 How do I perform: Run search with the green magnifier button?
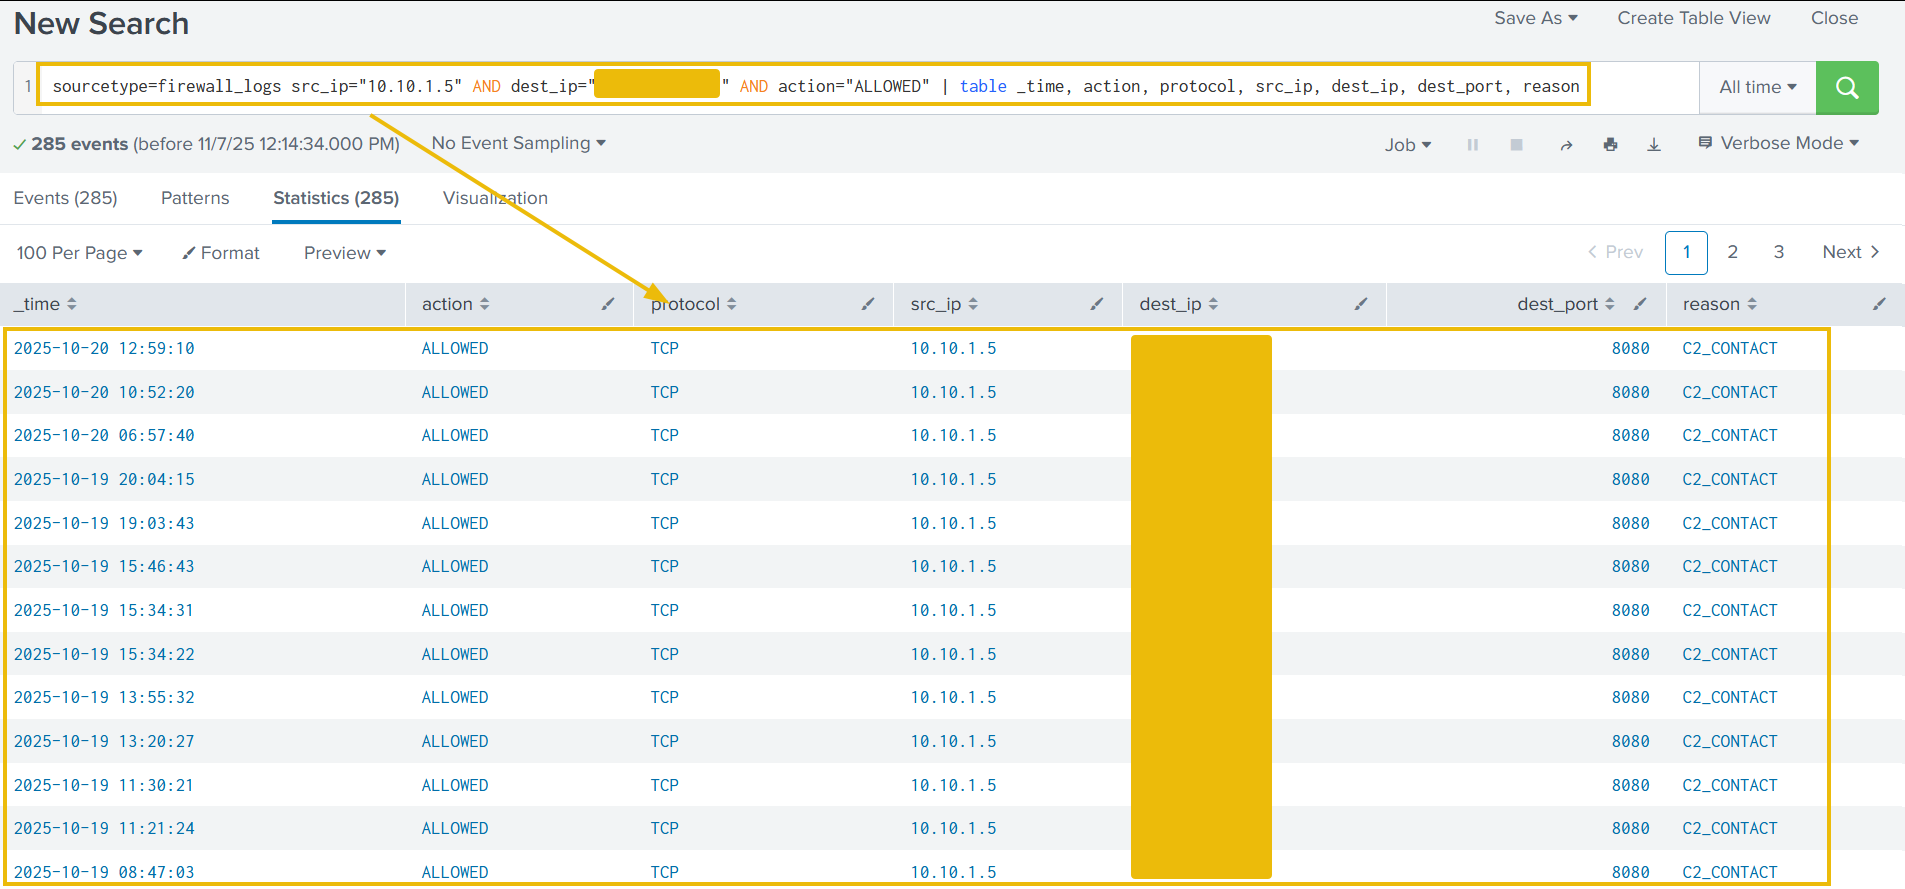coord(1846,88)
